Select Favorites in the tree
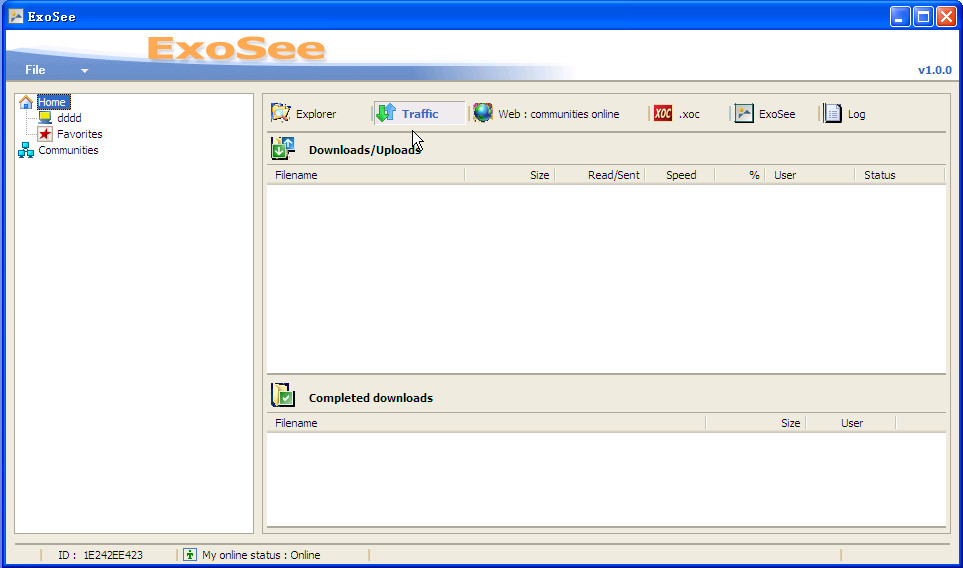 79,134
